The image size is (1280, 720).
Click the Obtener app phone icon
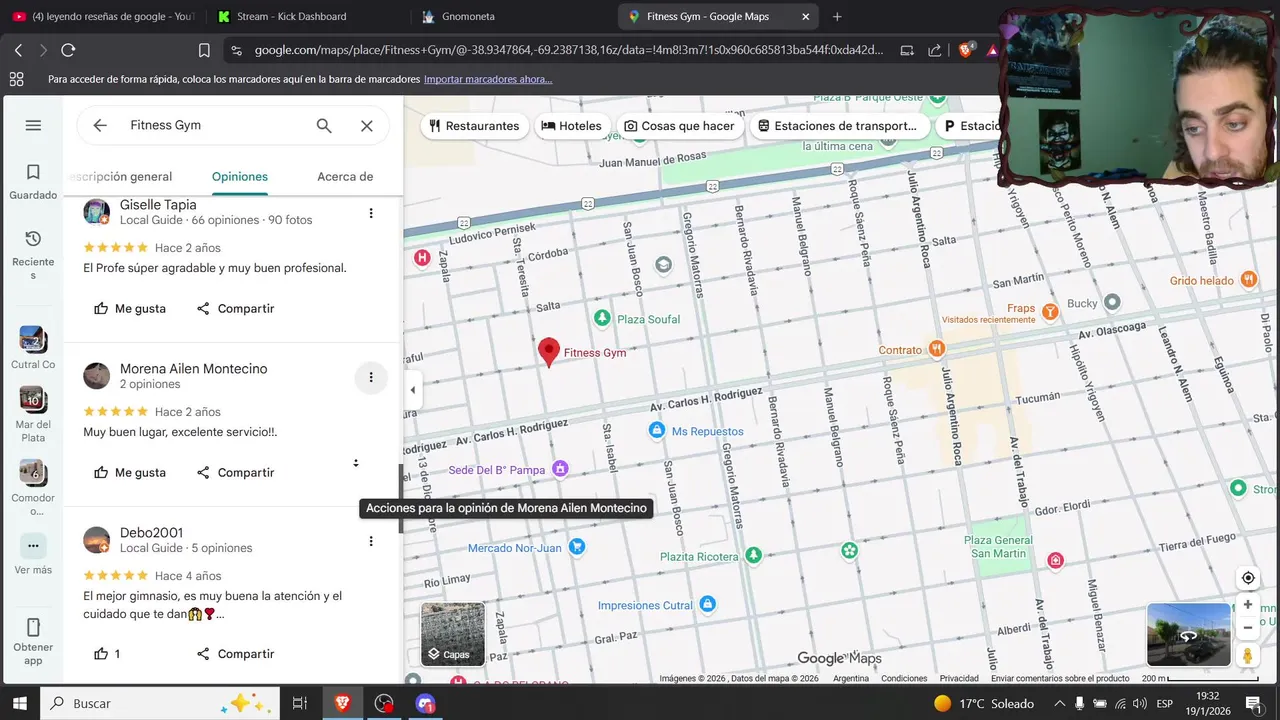click(33, 627)
